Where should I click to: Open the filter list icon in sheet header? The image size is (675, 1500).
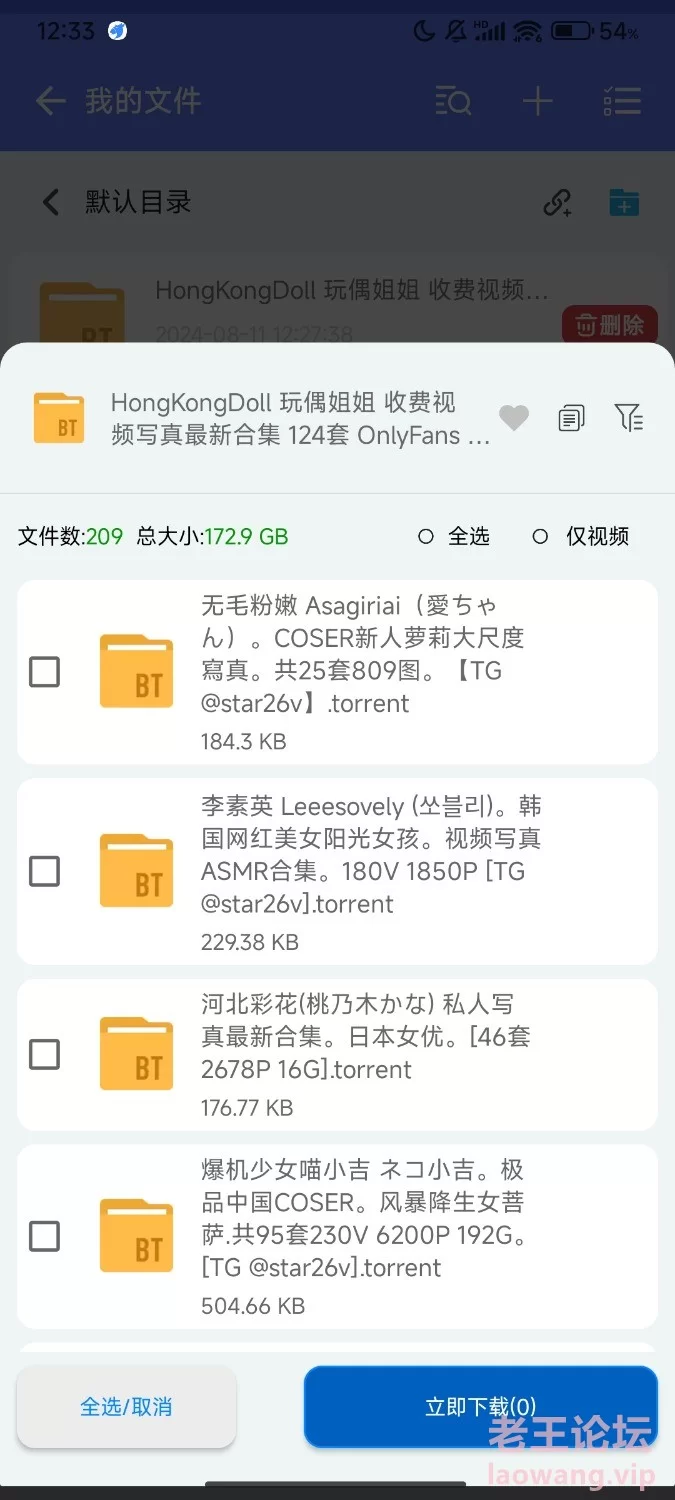click(629, 417)
